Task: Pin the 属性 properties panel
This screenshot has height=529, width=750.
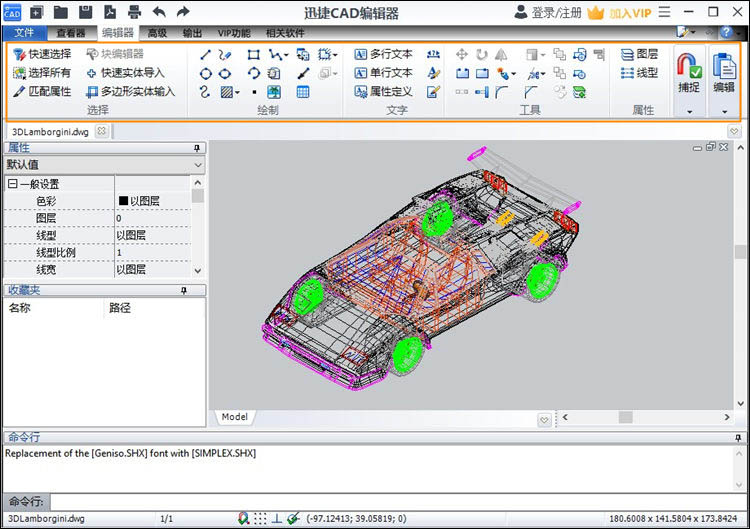Action: pos(197,148)
